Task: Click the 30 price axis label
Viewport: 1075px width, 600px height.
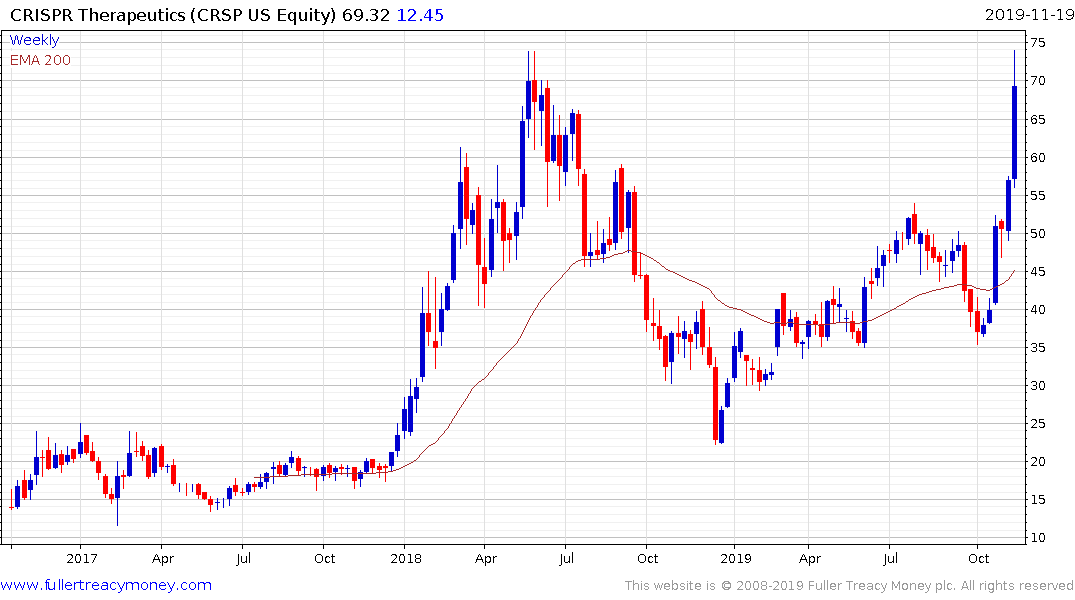Action: tap(1038, 385)
